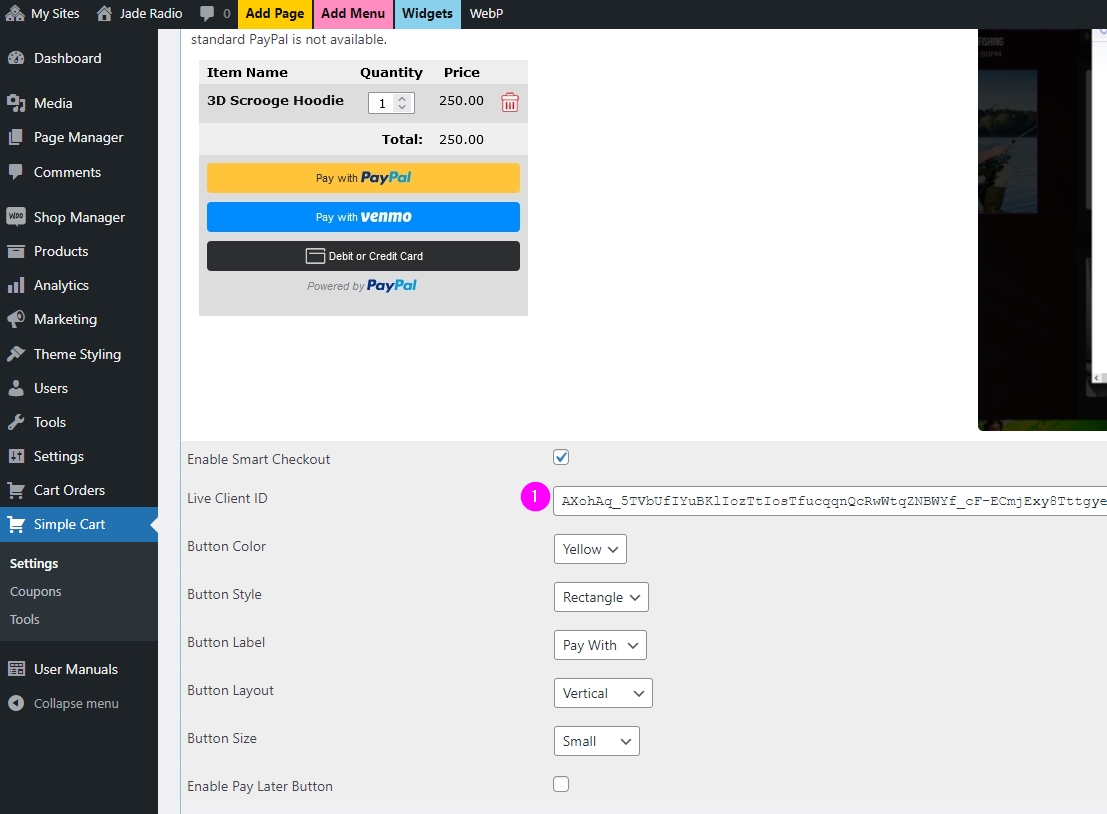
Task: Open Simple Cart Coupons submenu
Action: 35,592
